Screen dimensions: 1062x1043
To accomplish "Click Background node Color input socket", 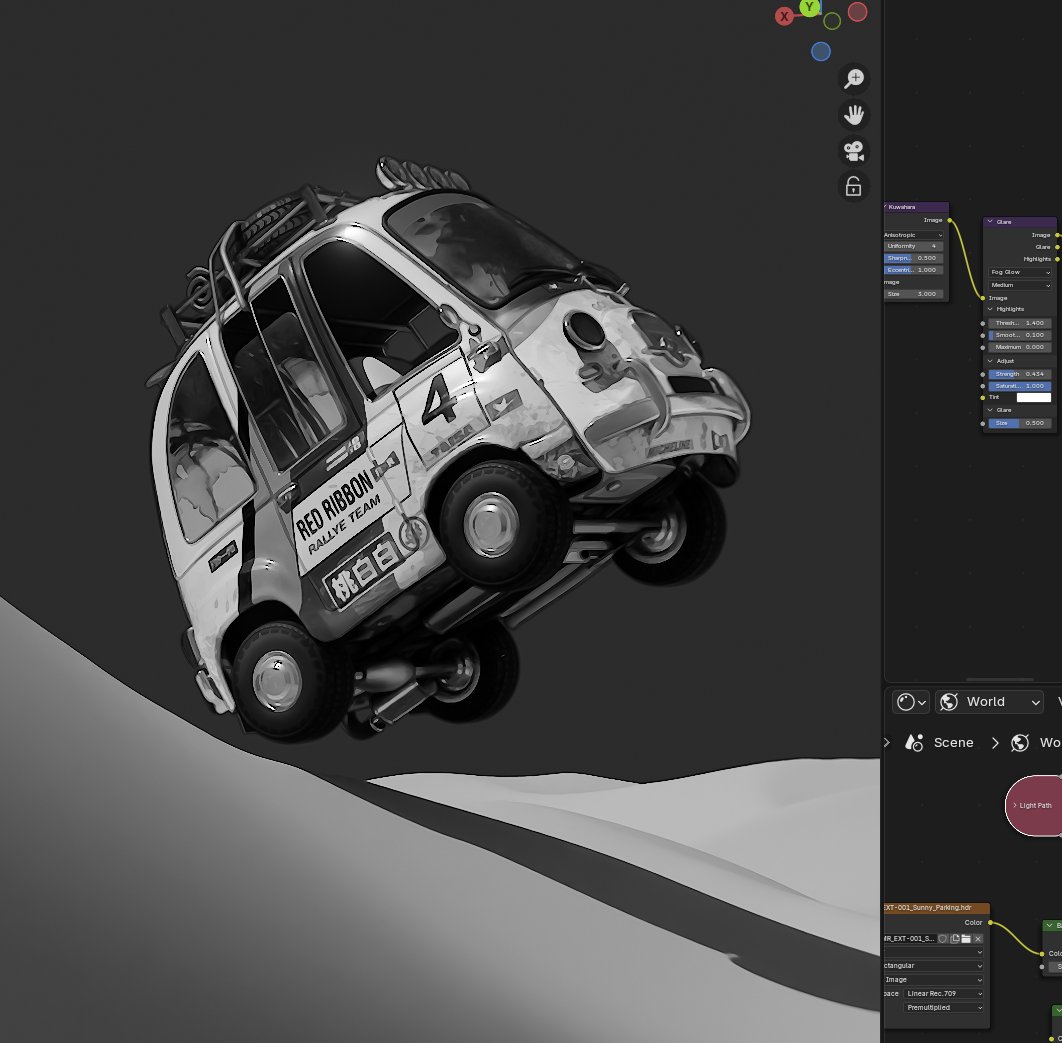I will pos(1042,954).
